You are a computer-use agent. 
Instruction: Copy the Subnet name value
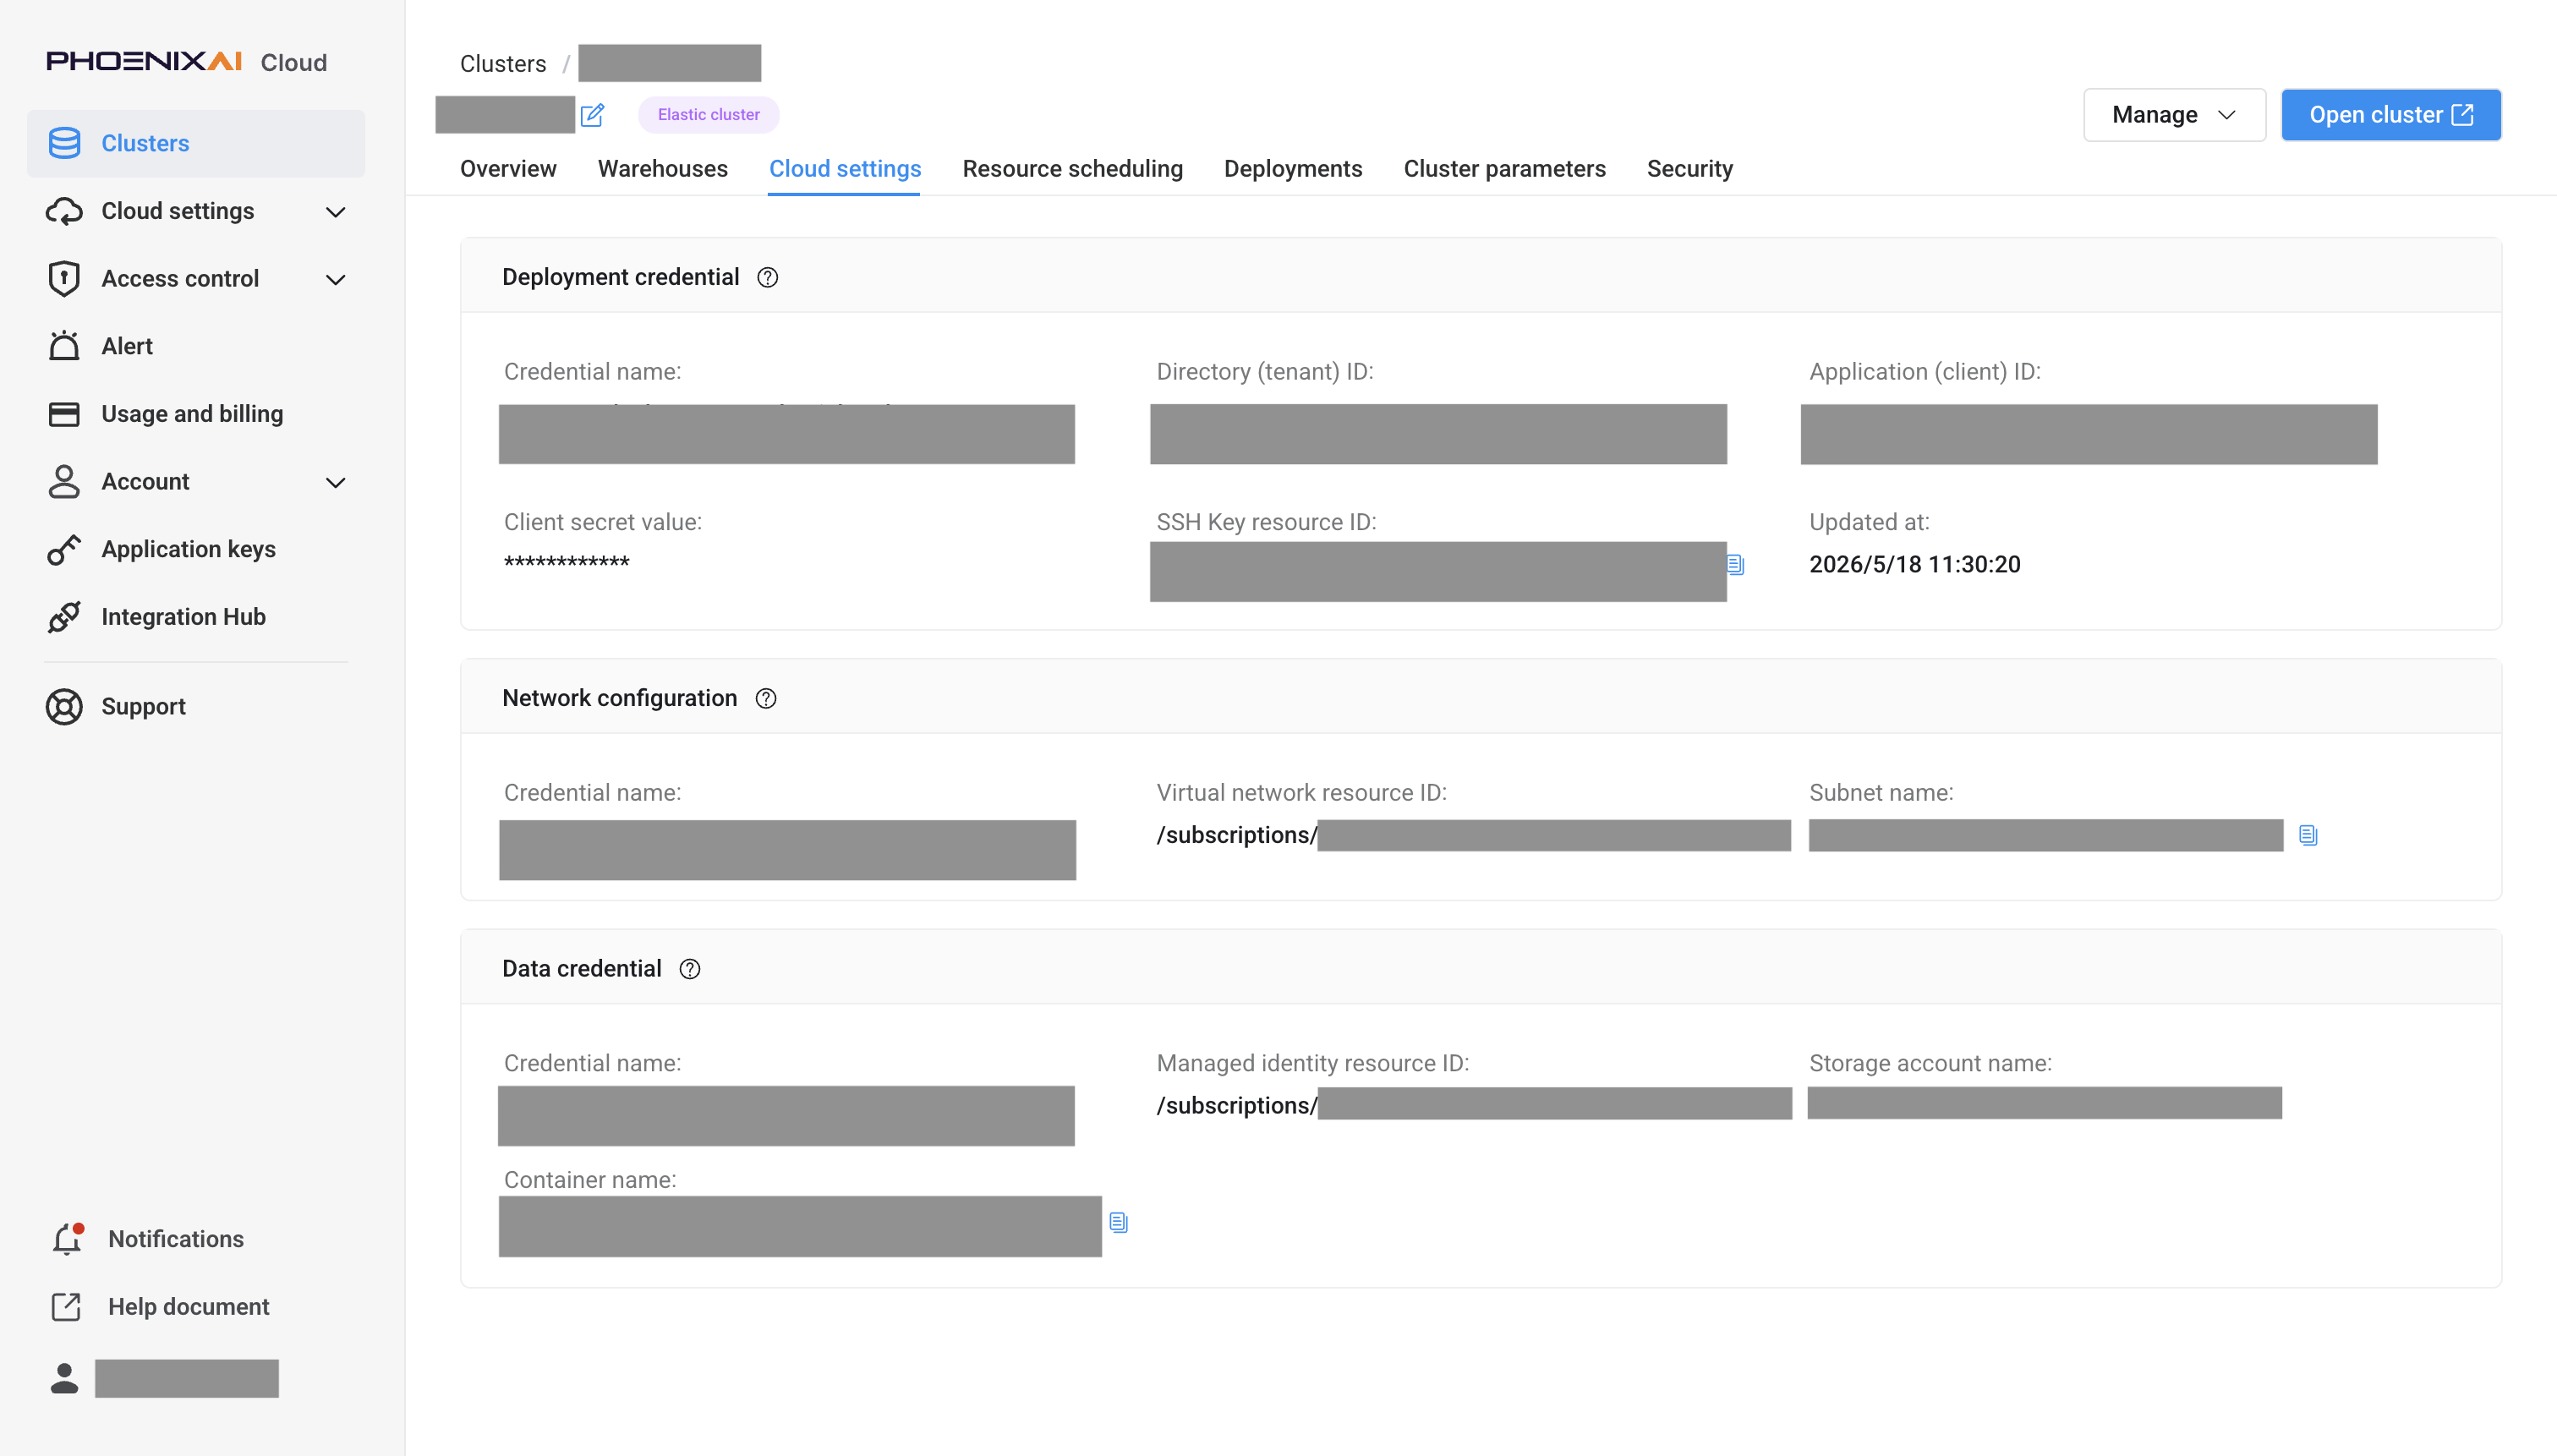pyautogui.click(x=2308, y=835)
